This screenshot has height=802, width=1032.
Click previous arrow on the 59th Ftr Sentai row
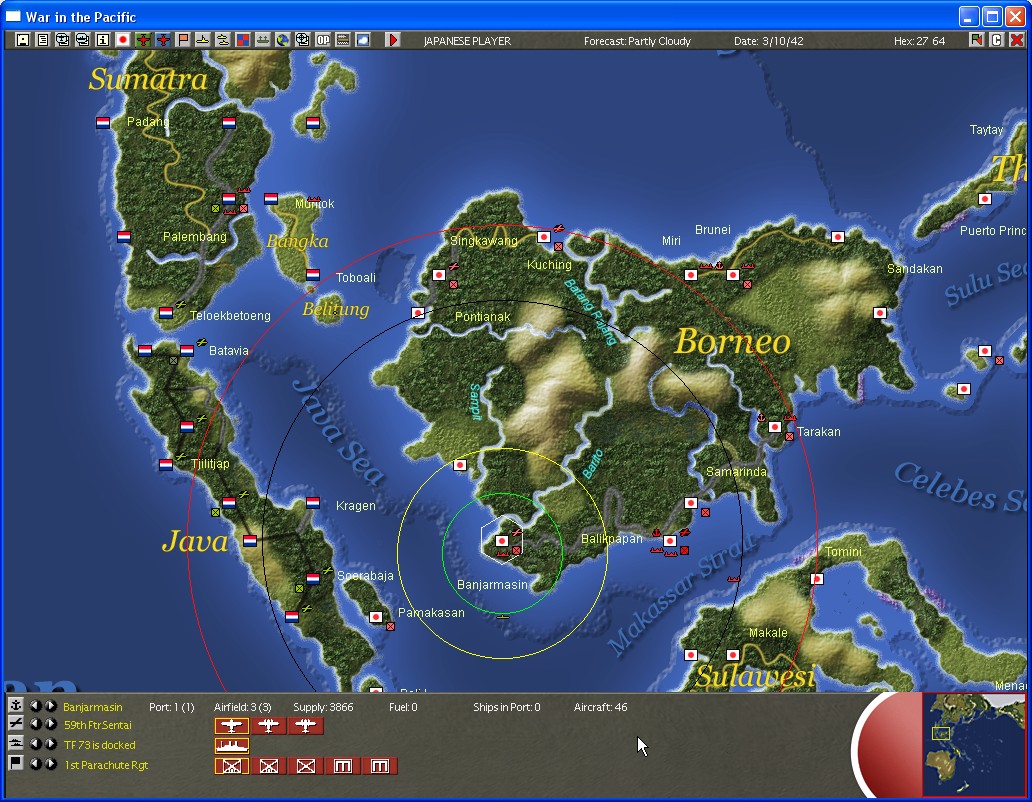pos(36,724)
